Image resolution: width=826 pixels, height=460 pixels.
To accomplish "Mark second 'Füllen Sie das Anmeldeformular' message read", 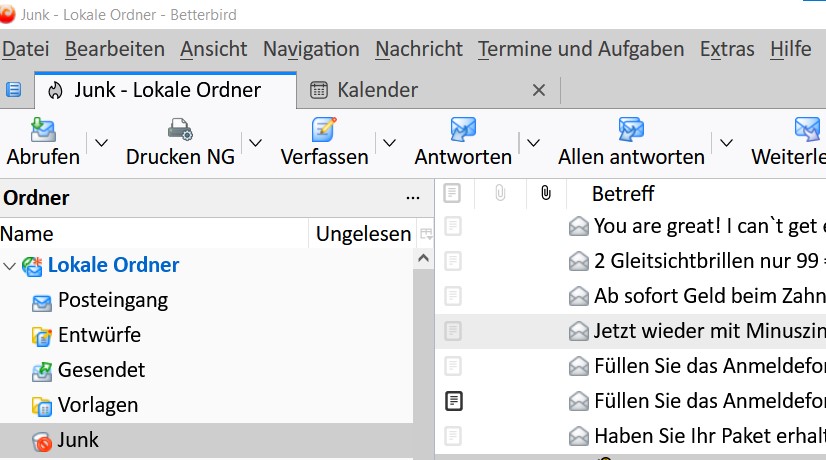I will pyautogui.click(x=452, y=401).
